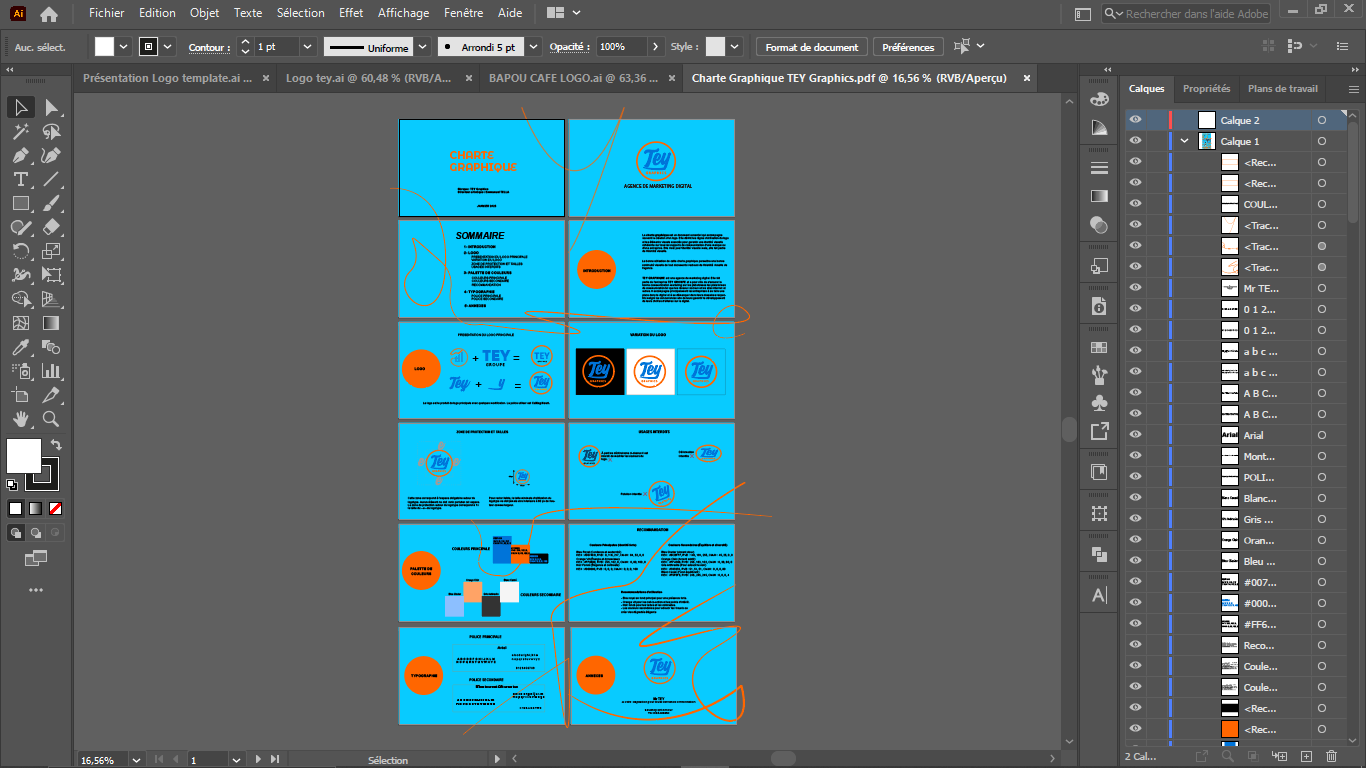Select the Shape Builder tool
1366x768 pixels.
(20, 299)
